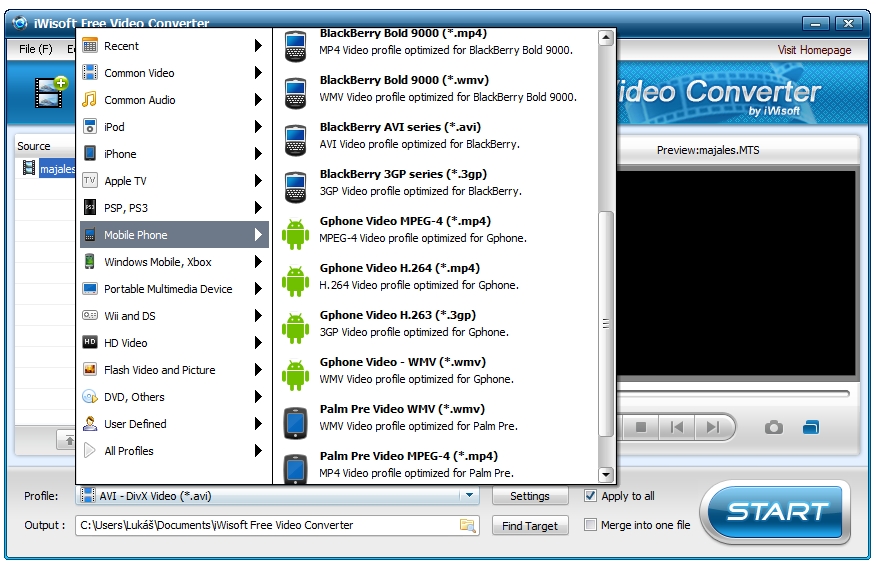Click the profile list scroll up arrow
This screenshot has width=876, height=566.
pyautogui.click(x=606, y=38)
